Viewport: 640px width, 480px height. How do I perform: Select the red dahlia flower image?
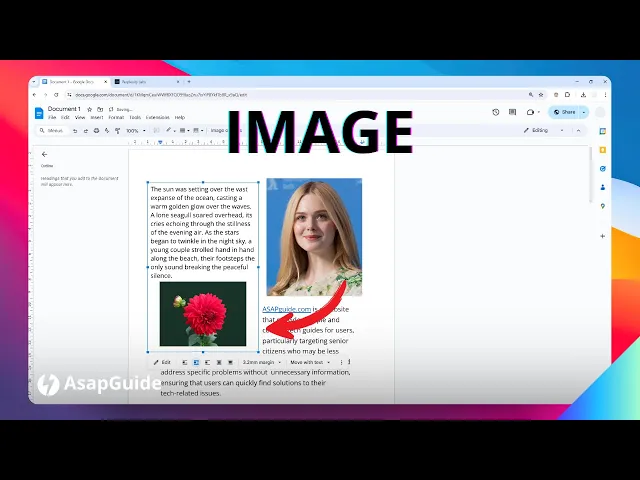tap(203, 314)
